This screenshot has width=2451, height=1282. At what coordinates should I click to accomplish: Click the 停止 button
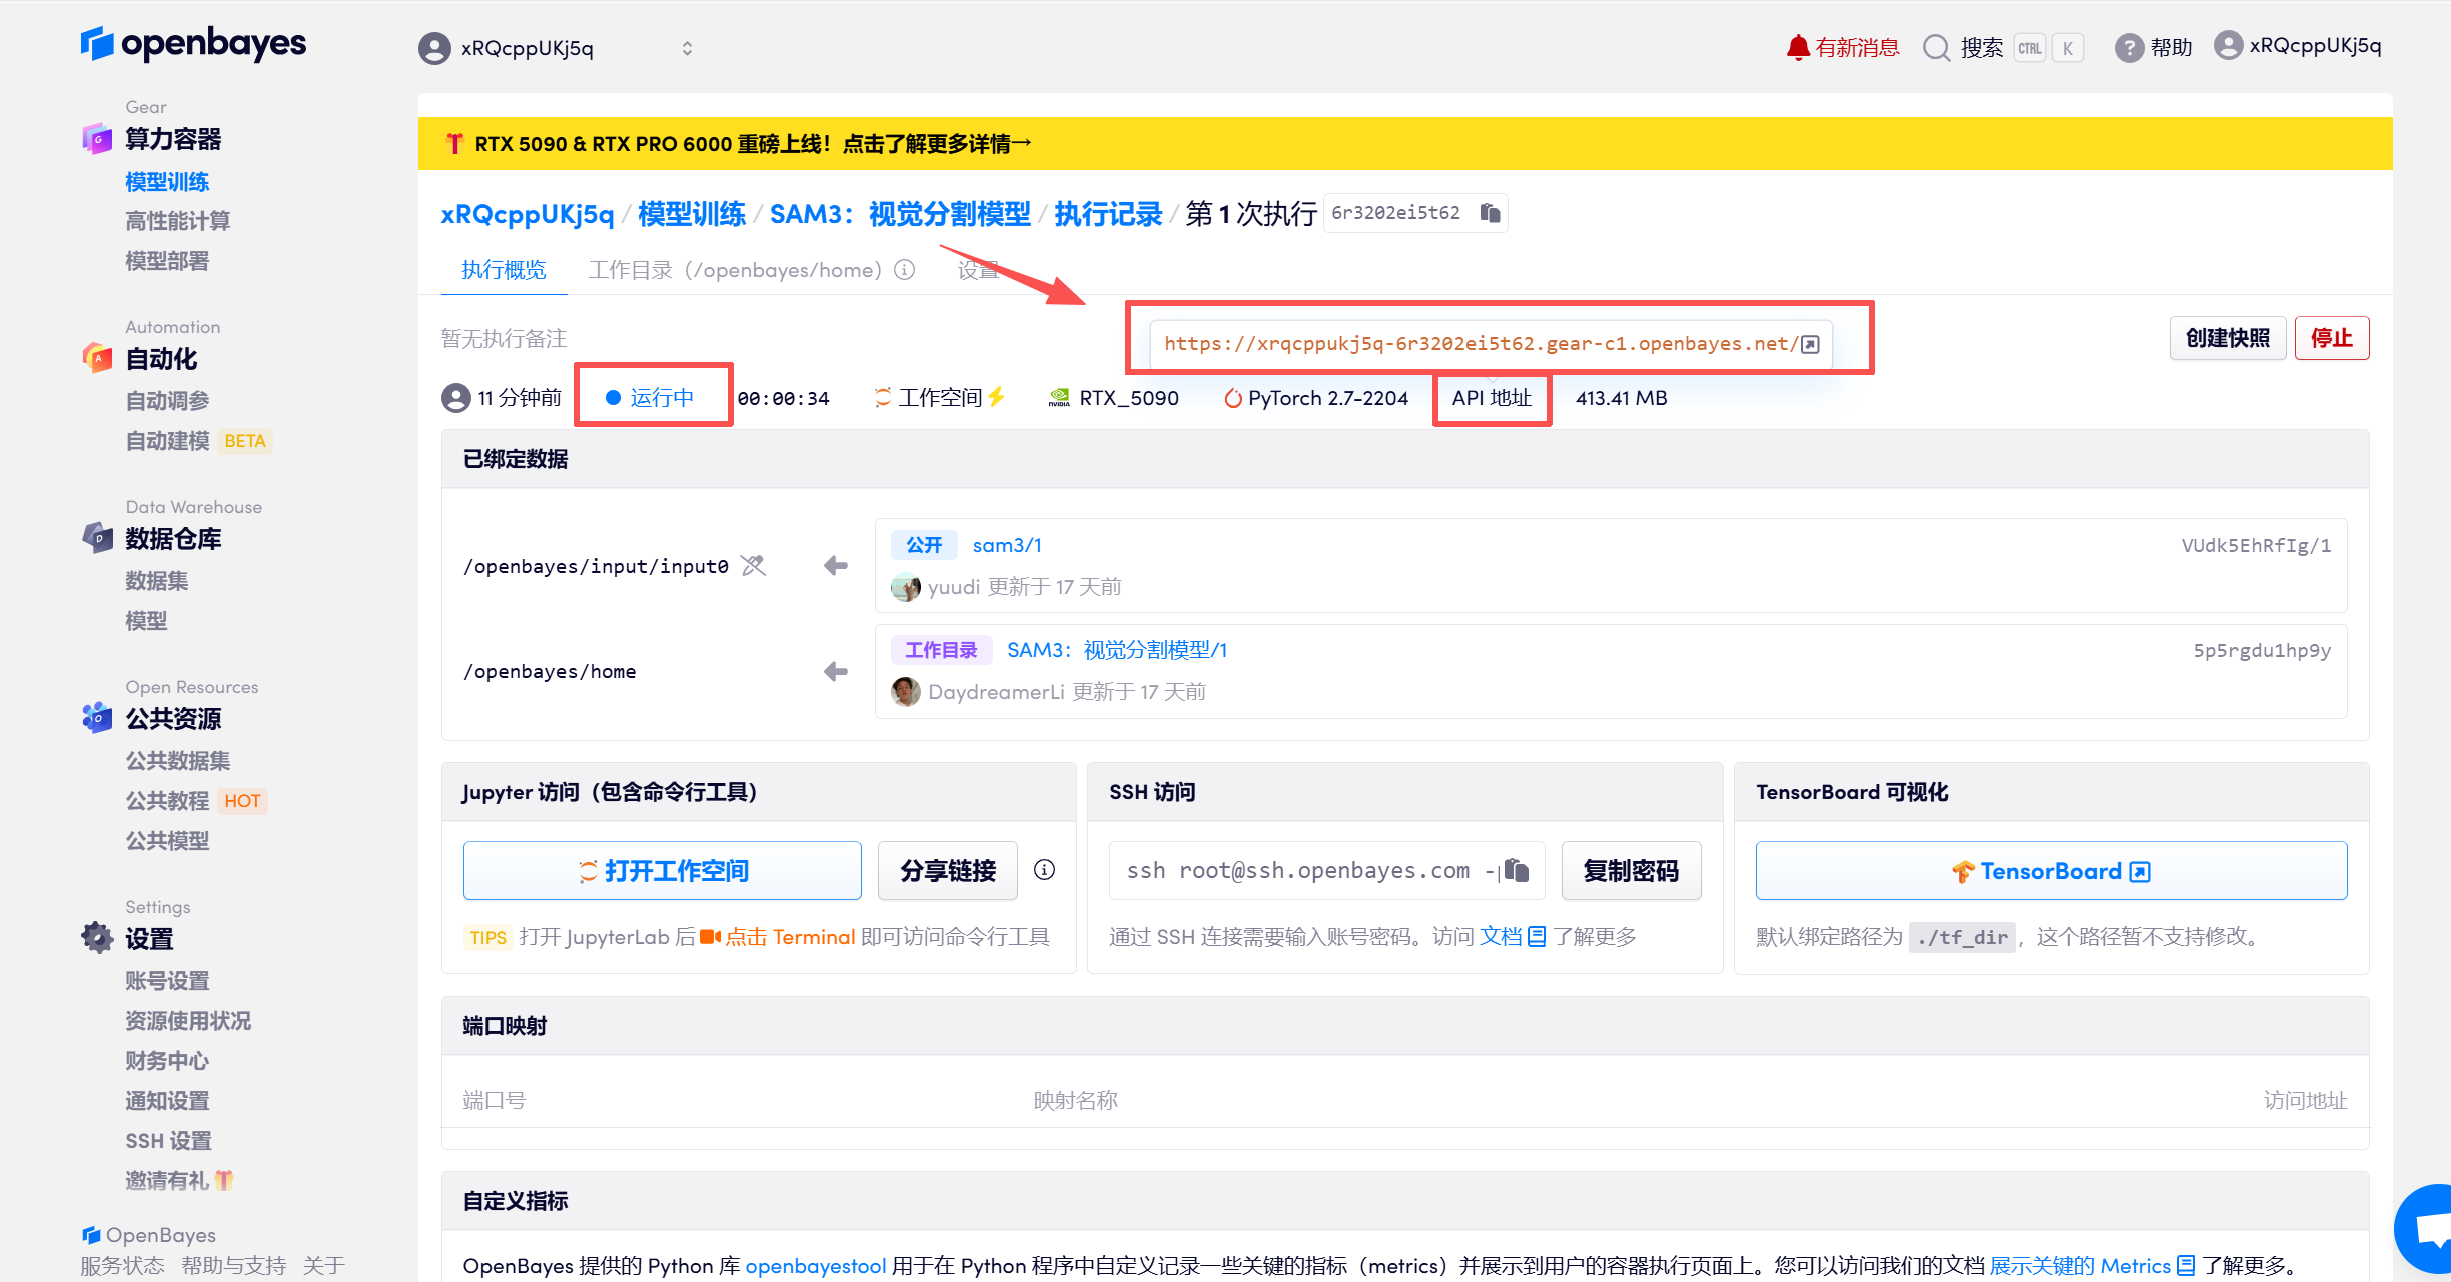[x=2331, y=338]
